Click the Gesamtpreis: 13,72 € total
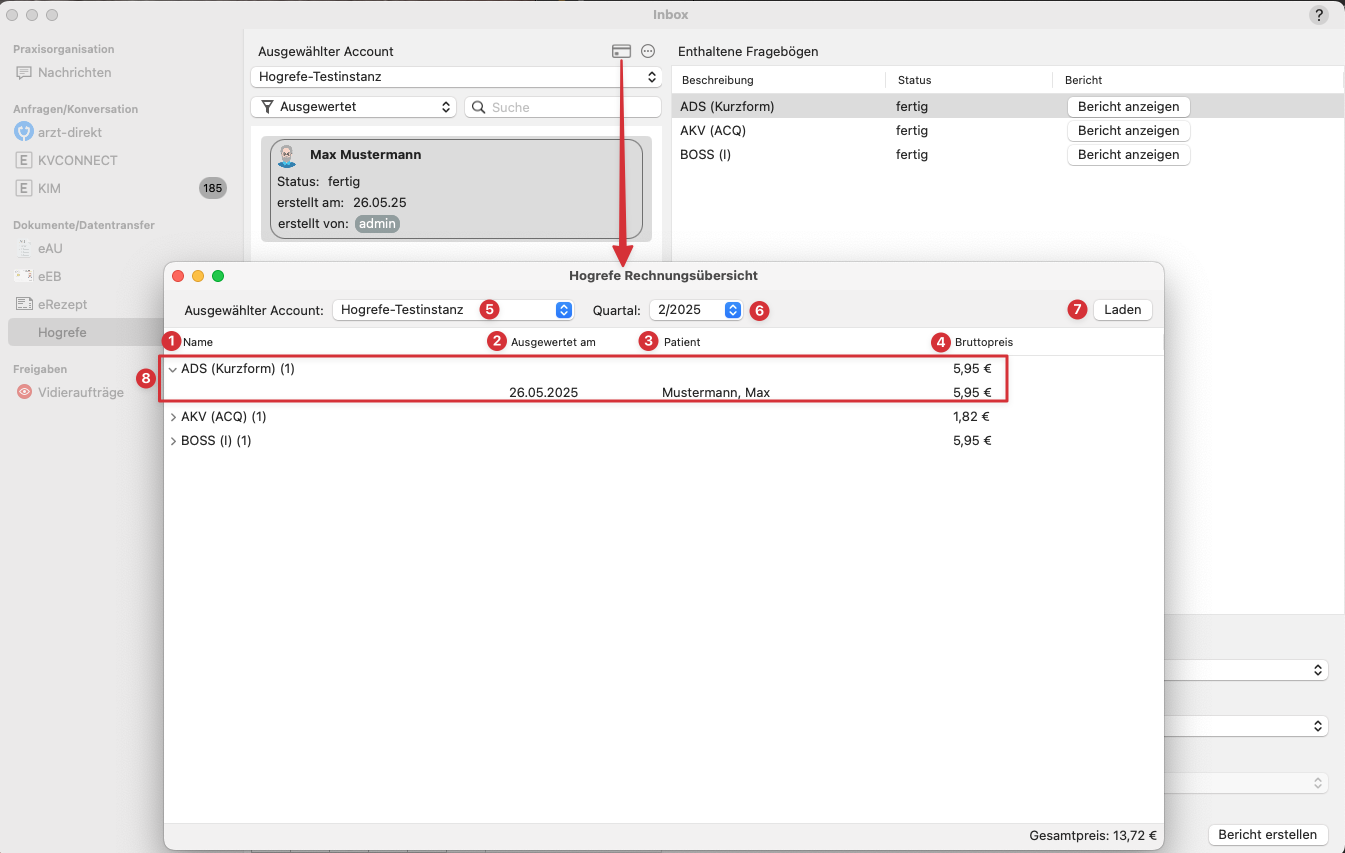The height and width of the screenshot is (853, 1345). pos(1092,835)
